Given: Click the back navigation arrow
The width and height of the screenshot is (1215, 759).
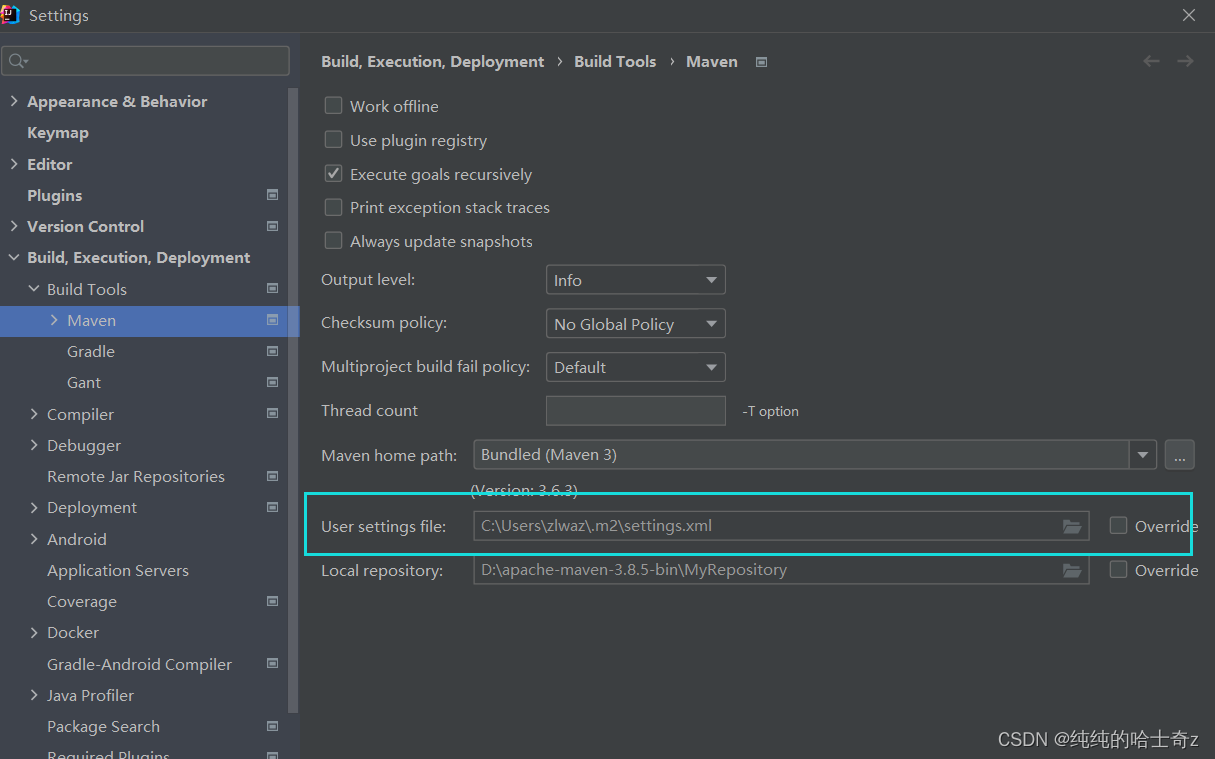Looking at the screenshot, I should 1151,62.
